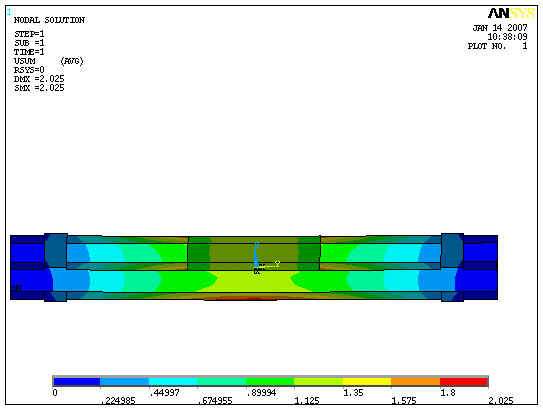Screen dimensions: 543x410
Task: Click the orange legend color band
Action: point(415,382)
